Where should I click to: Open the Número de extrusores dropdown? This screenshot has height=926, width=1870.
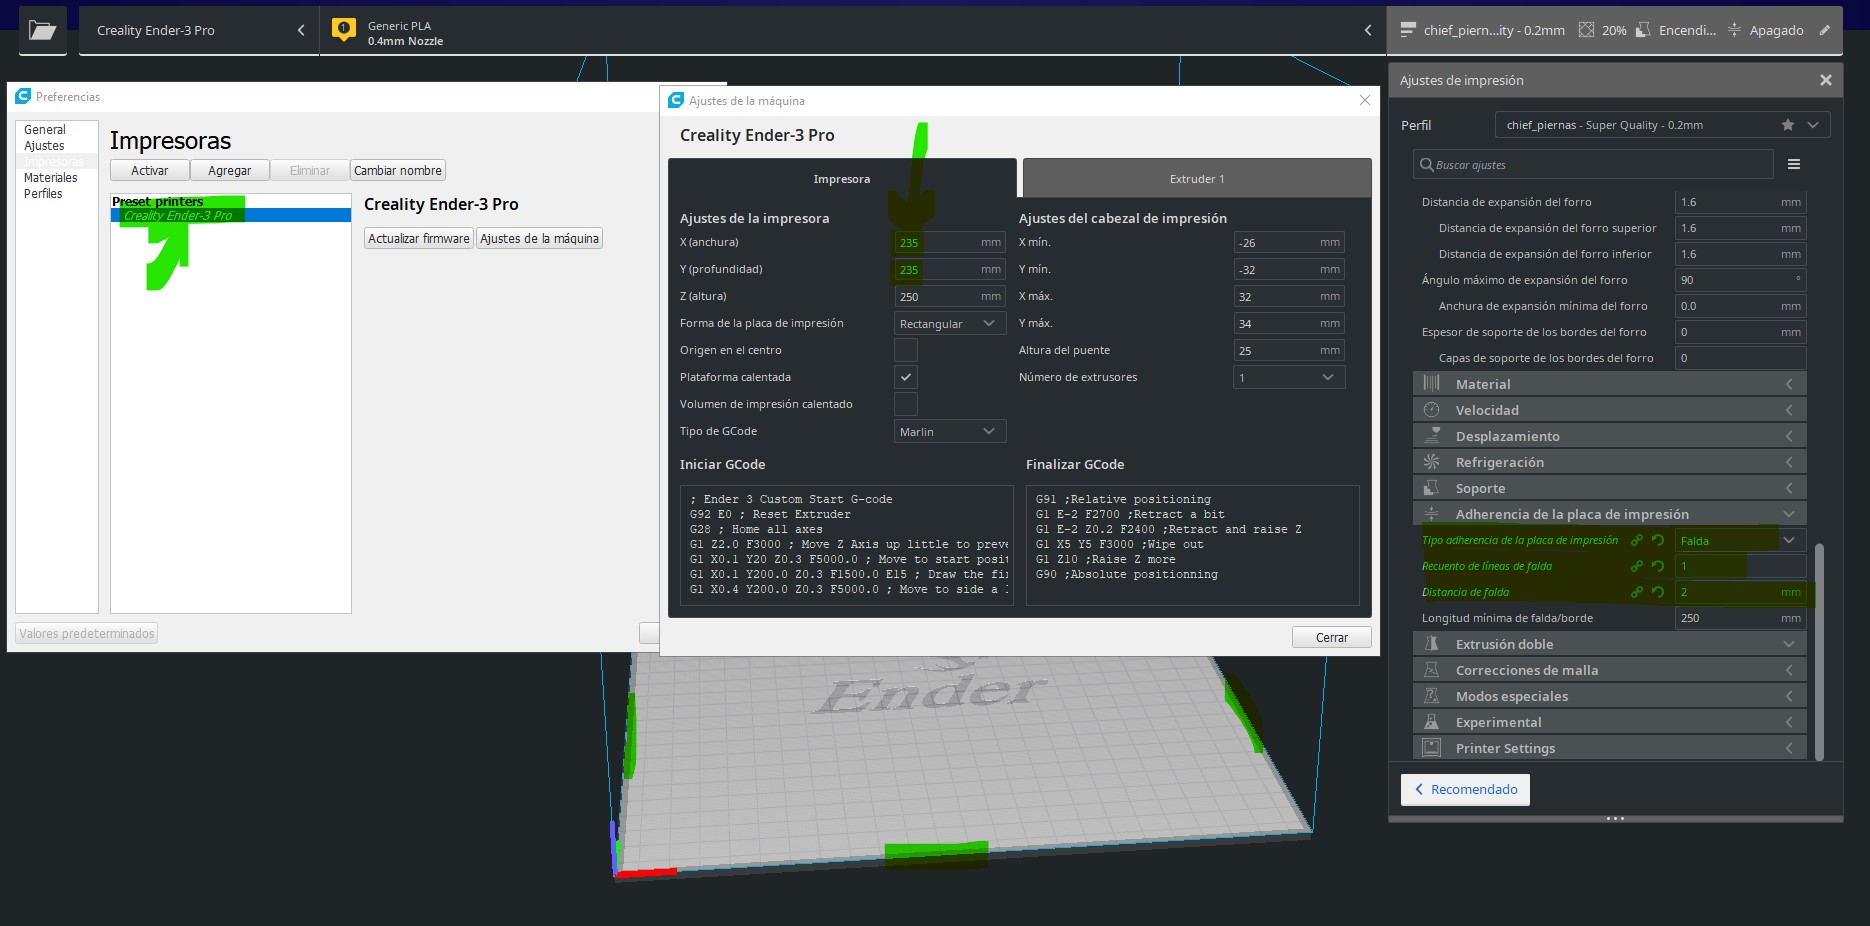[x=1289, y=377]
